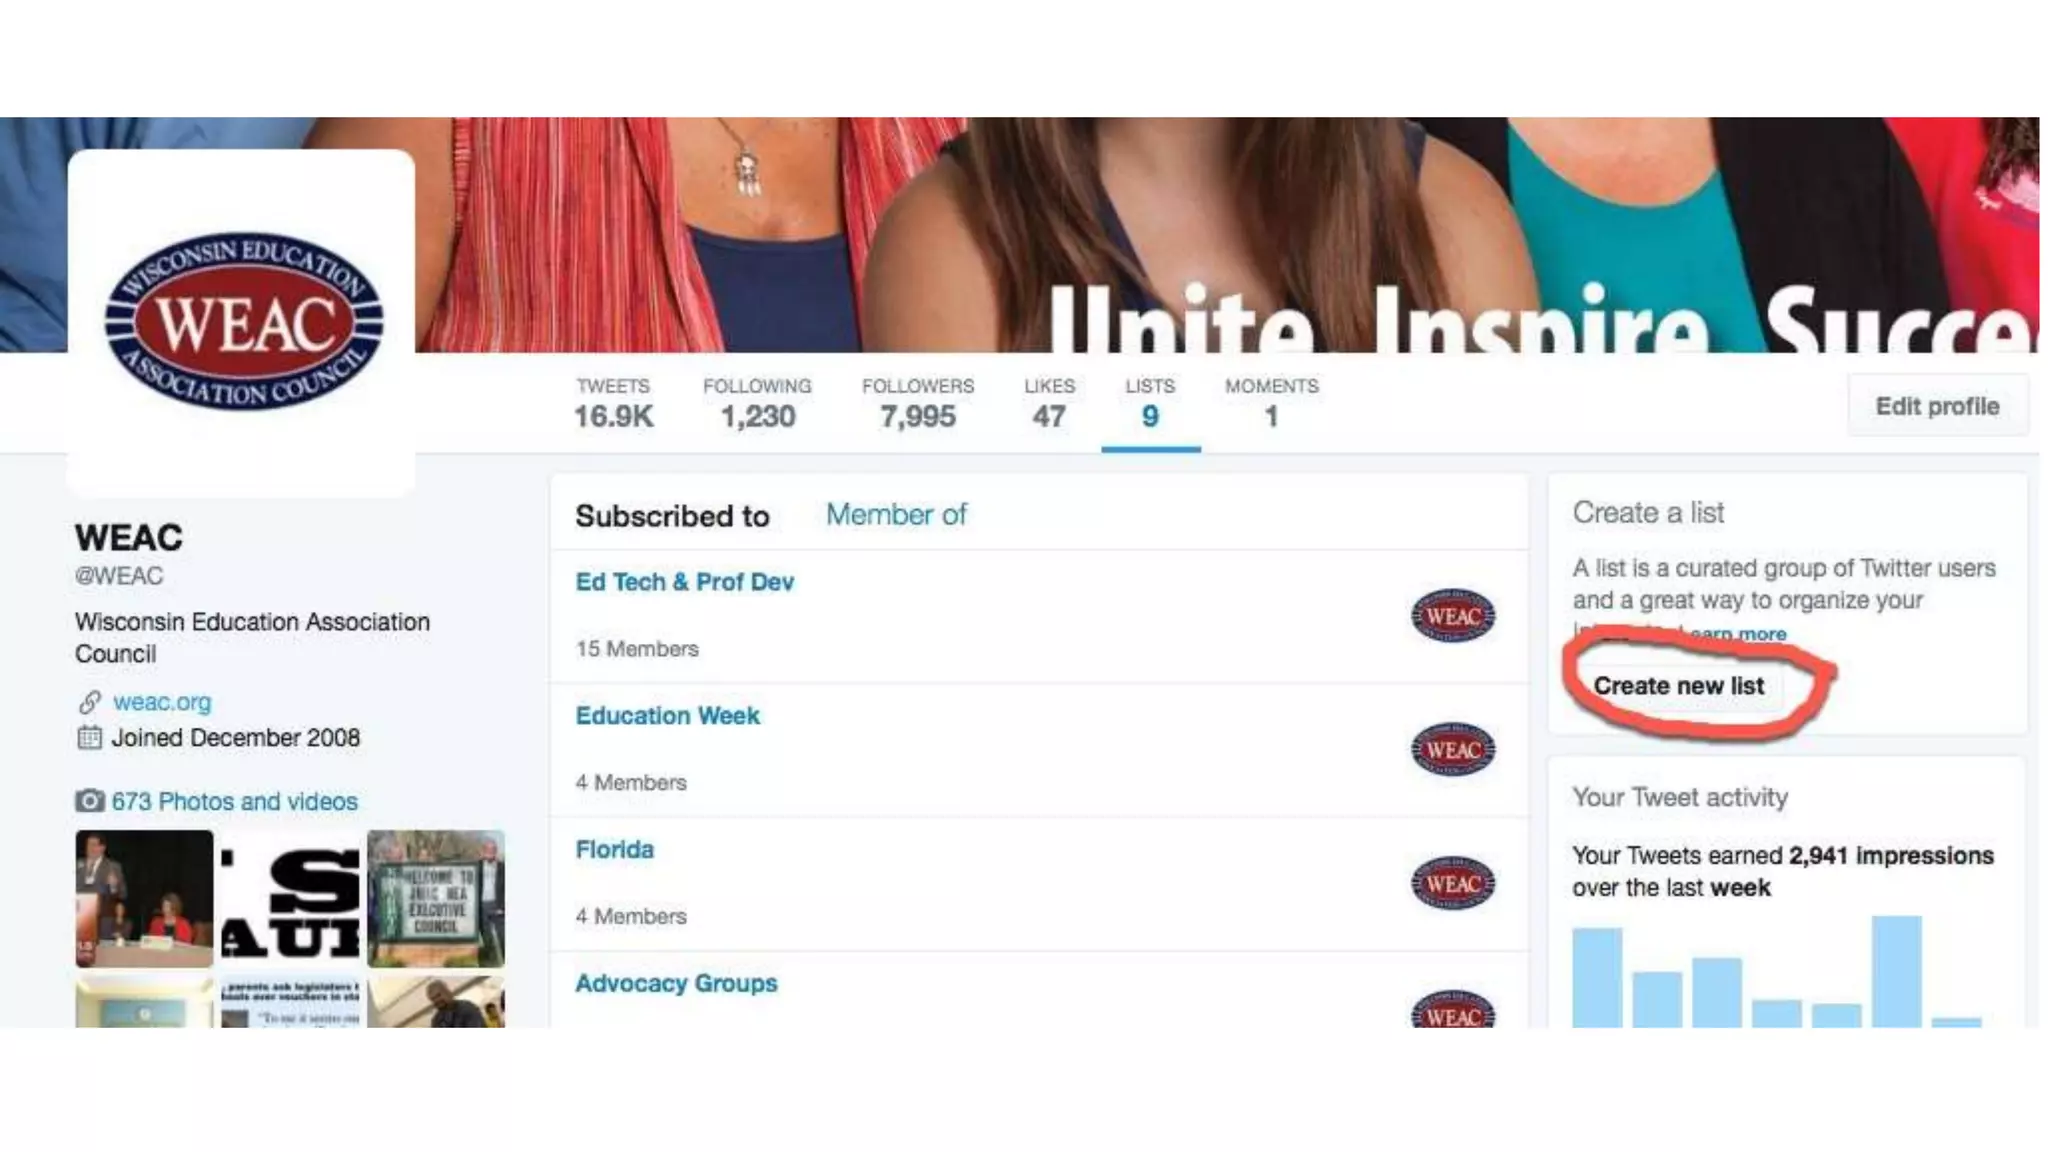The image size is (2048, 1152).
Task: Click the Create new list button
Action: coord(1679,686)
